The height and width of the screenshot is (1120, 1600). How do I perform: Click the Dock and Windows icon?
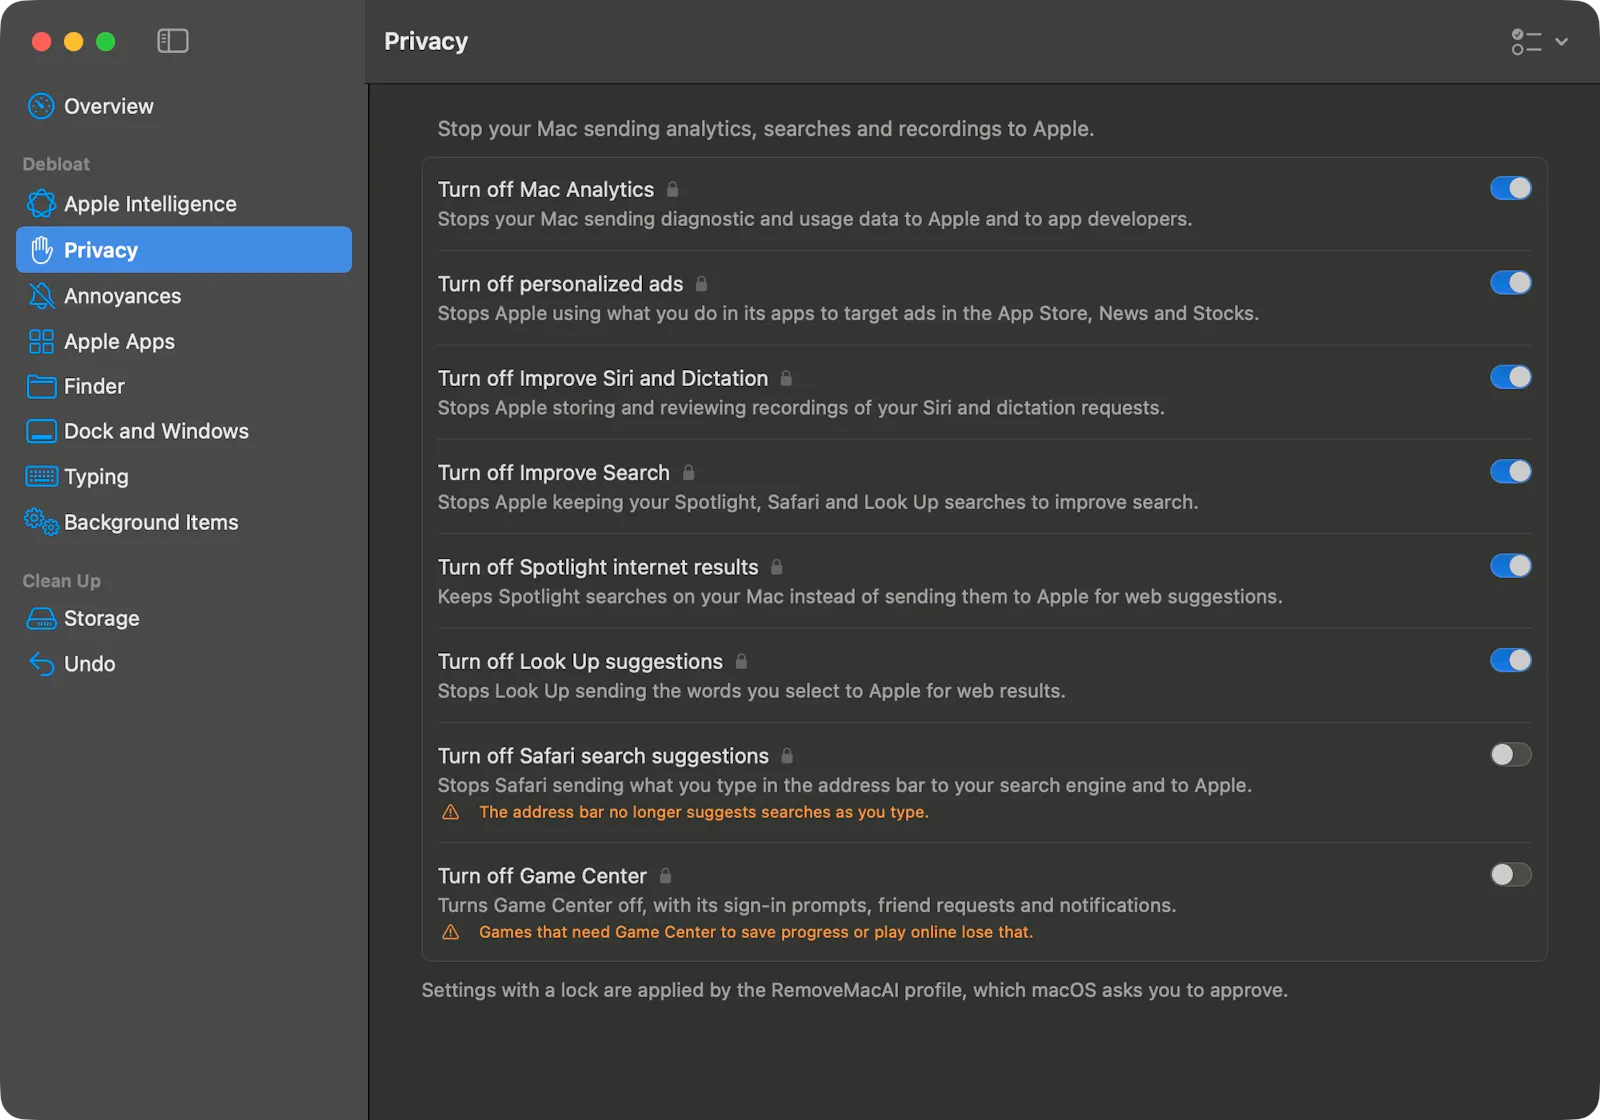click(x=41, y=432)
